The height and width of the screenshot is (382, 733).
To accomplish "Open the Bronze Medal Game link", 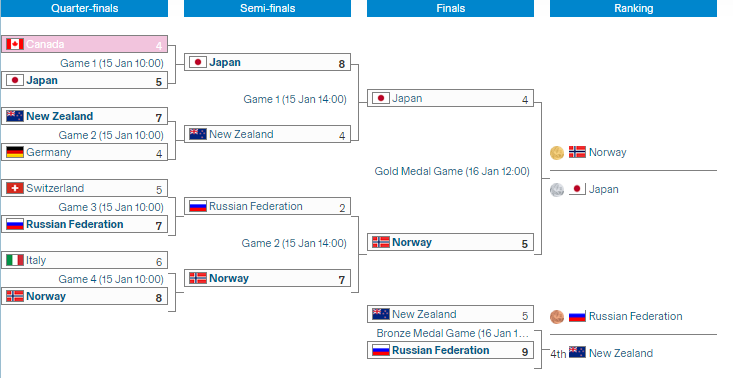I will point(453,333).
